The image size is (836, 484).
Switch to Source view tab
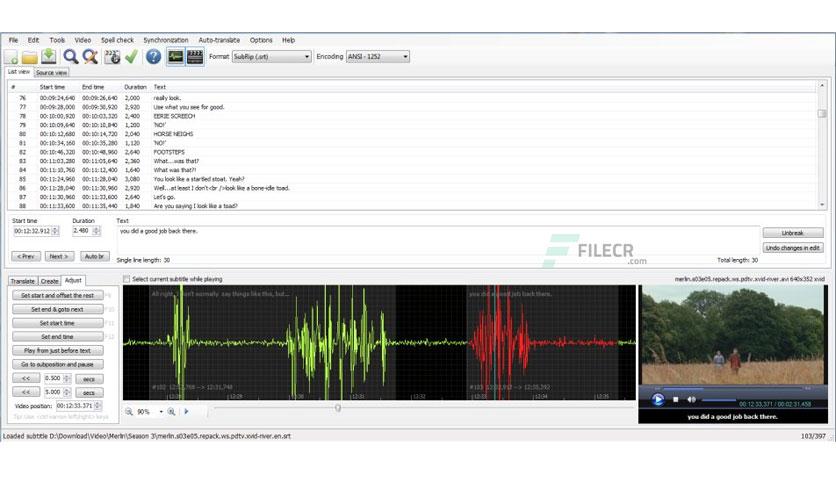(52, 72)
